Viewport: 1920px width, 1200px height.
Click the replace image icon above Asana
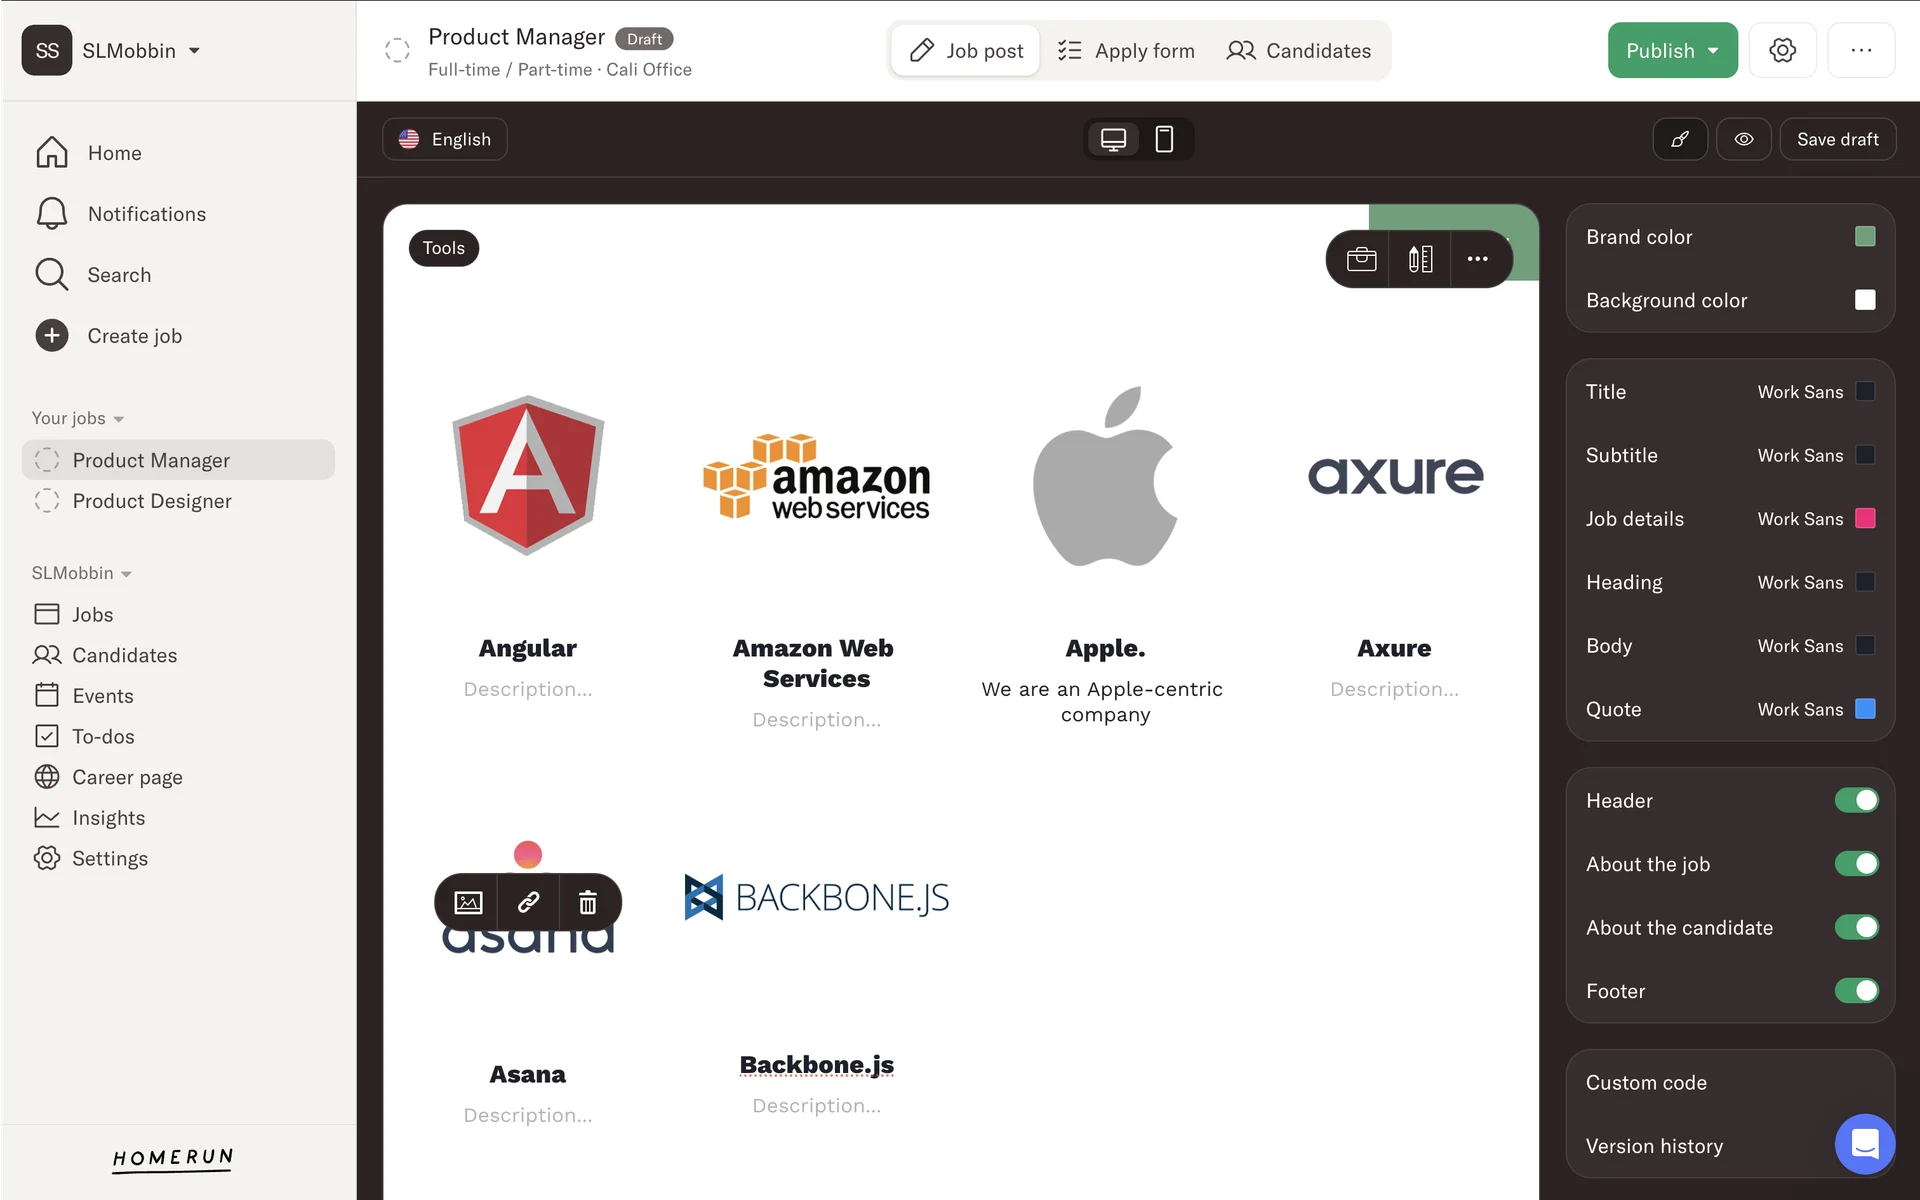[x=468, y=903]
